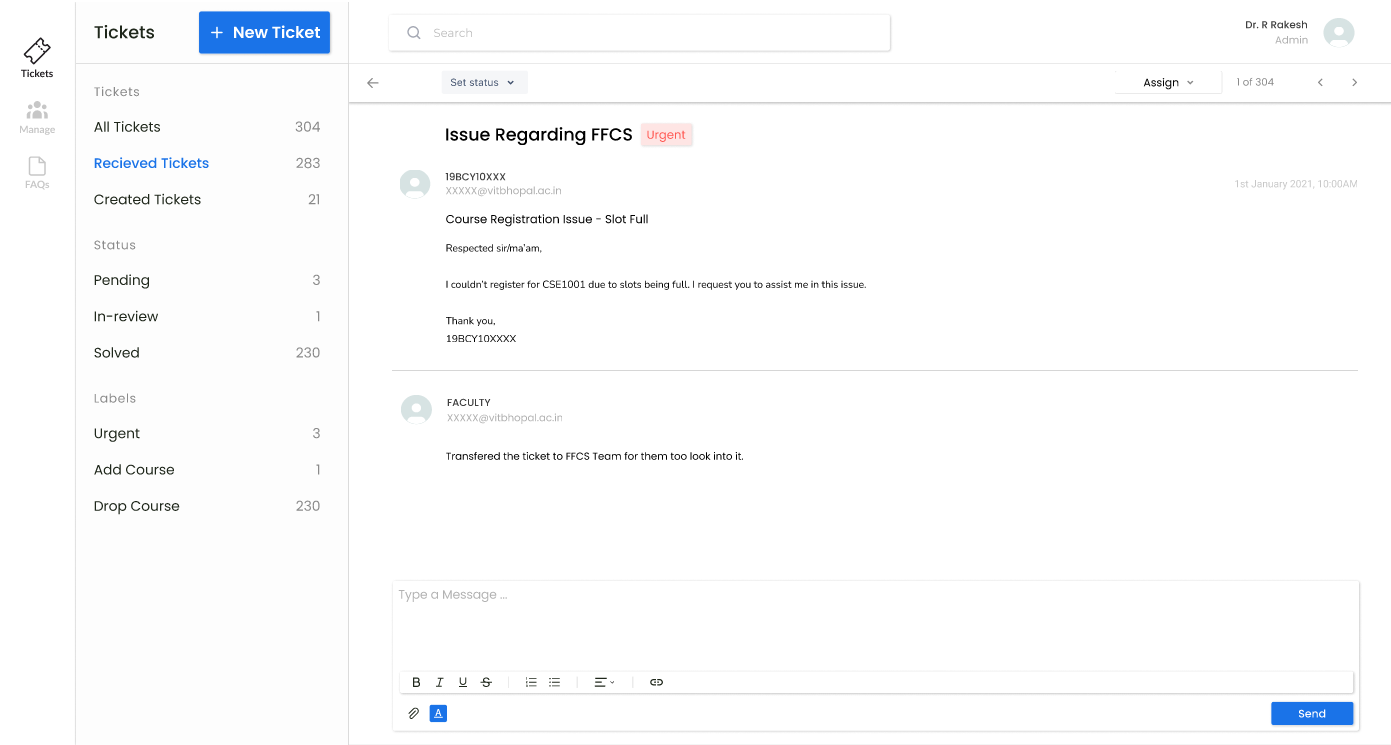Open Dr. R Rakesh profile avatar

[x=1338, y=33]
